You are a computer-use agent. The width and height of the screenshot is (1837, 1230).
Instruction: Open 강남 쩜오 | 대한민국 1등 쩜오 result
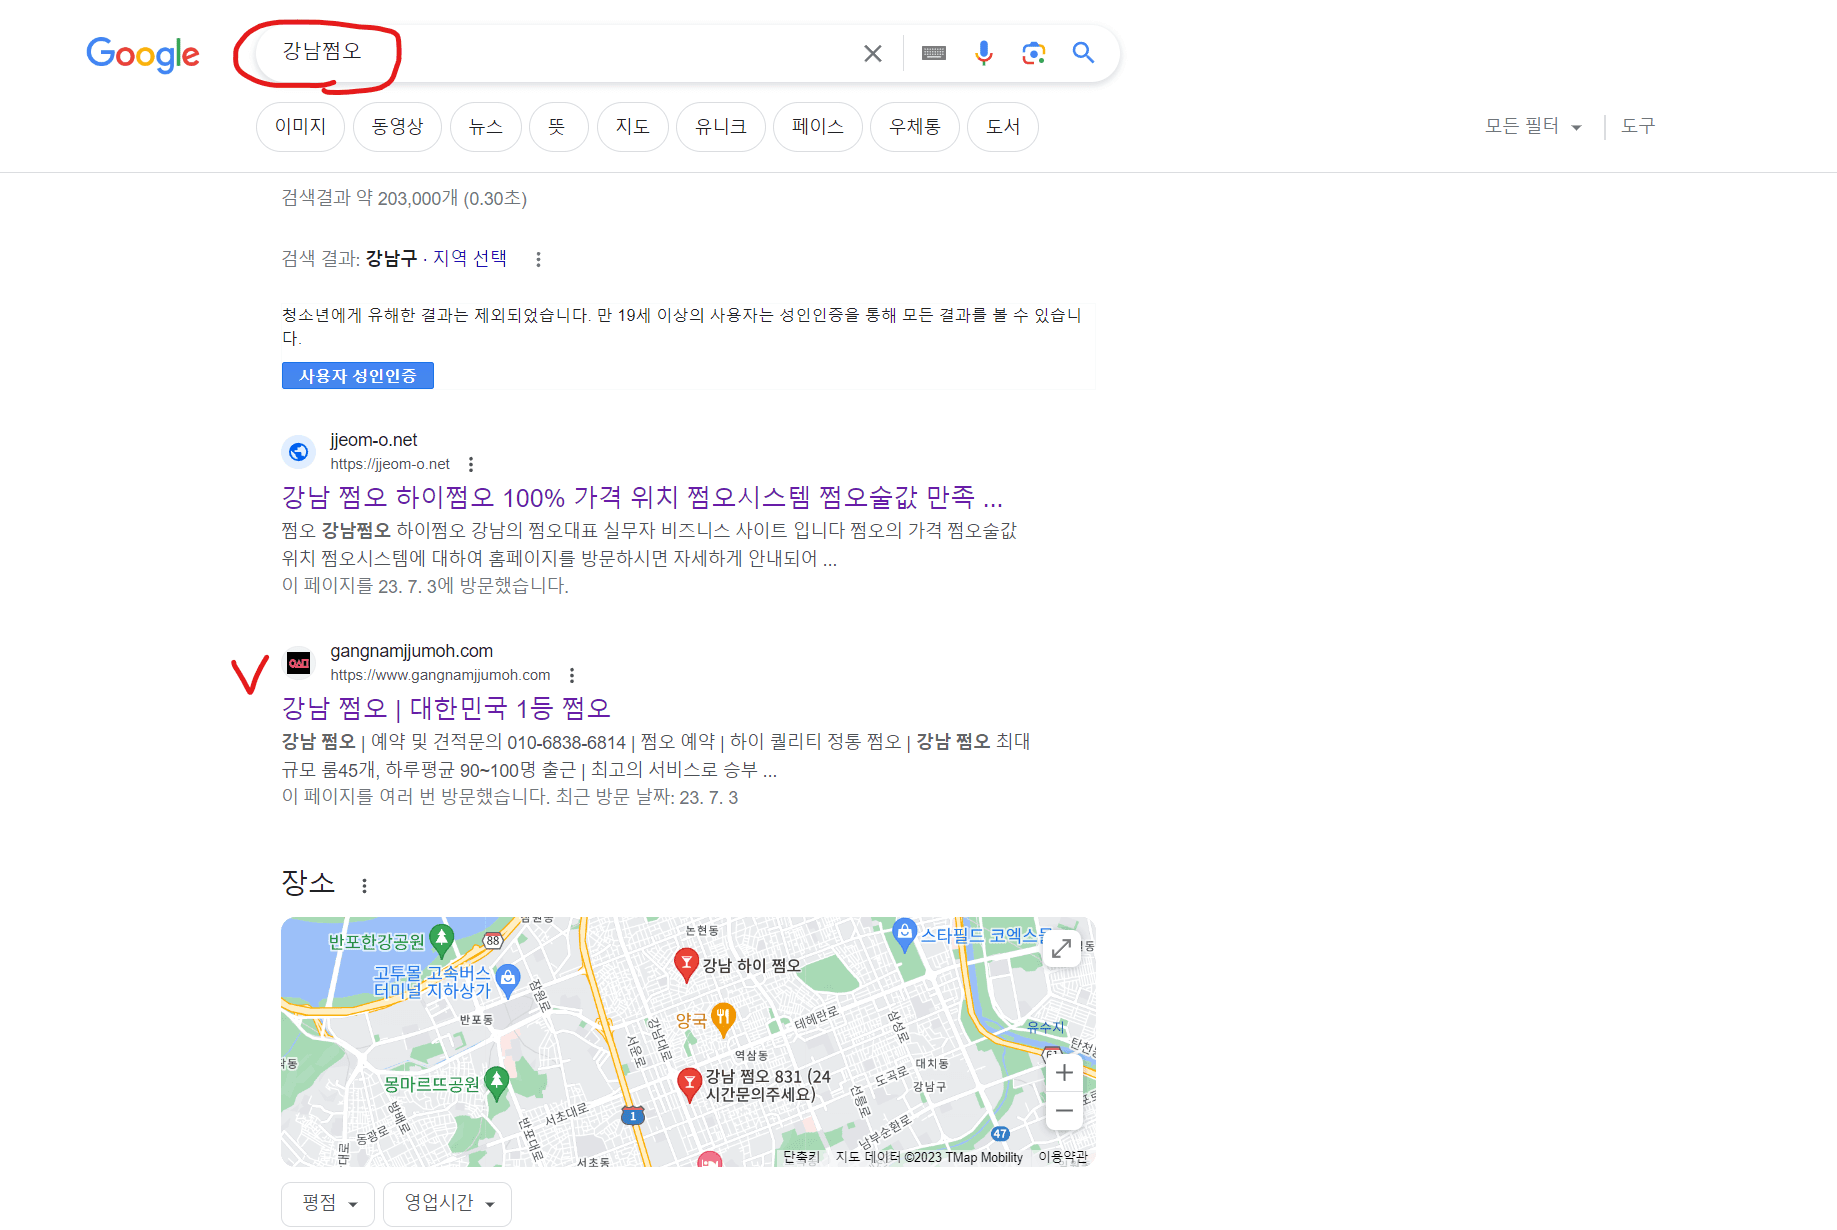pos(446,708)
